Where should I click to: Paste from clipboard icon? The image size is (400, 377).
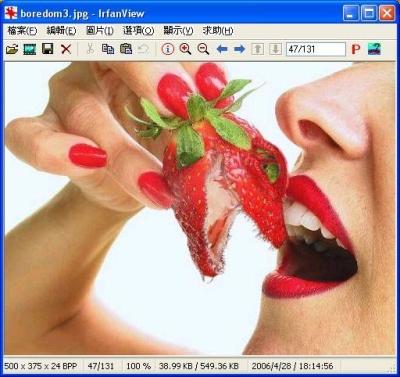(x=126, y=49)
